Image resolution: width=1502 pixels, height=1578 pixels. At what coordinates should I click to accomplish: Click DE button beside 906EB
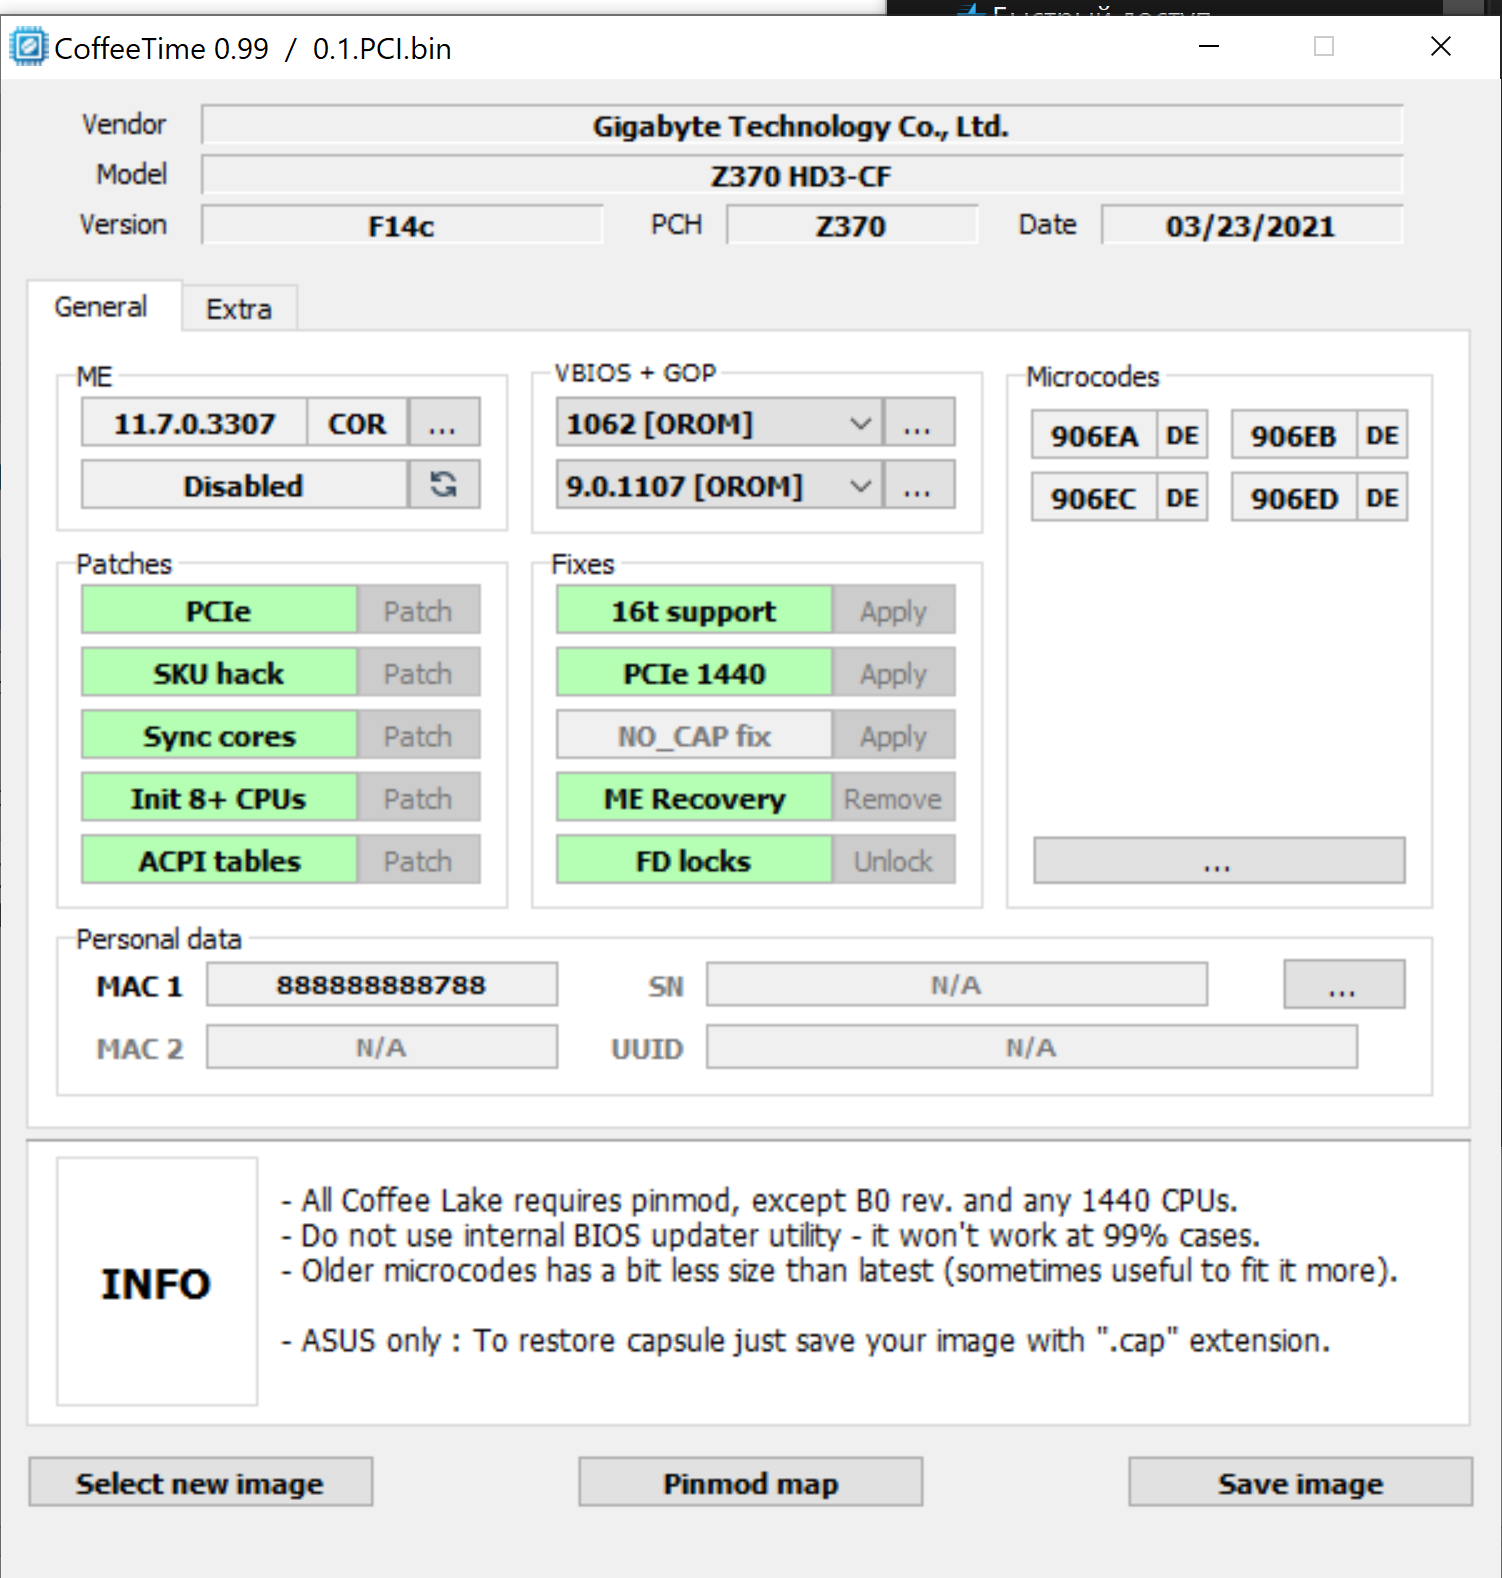click(1383, 435)
